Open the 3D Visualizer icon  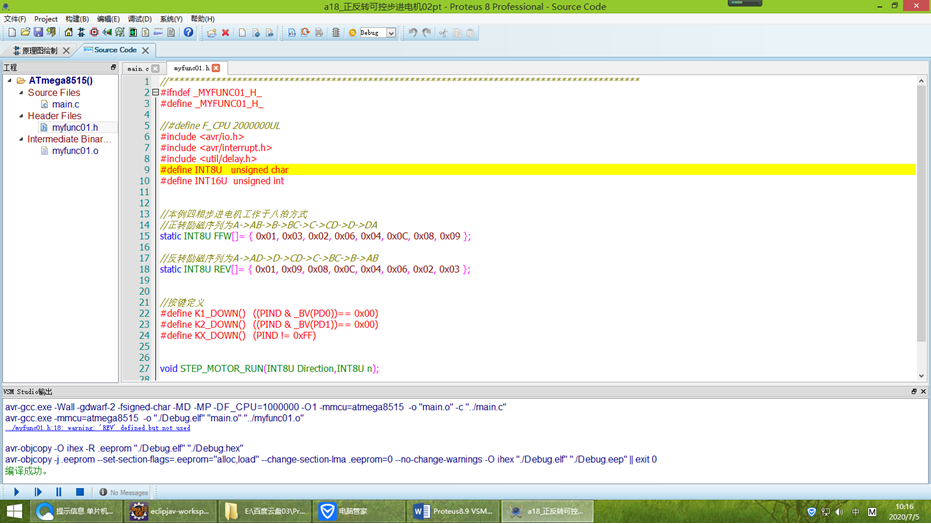(x=107, y=33)
